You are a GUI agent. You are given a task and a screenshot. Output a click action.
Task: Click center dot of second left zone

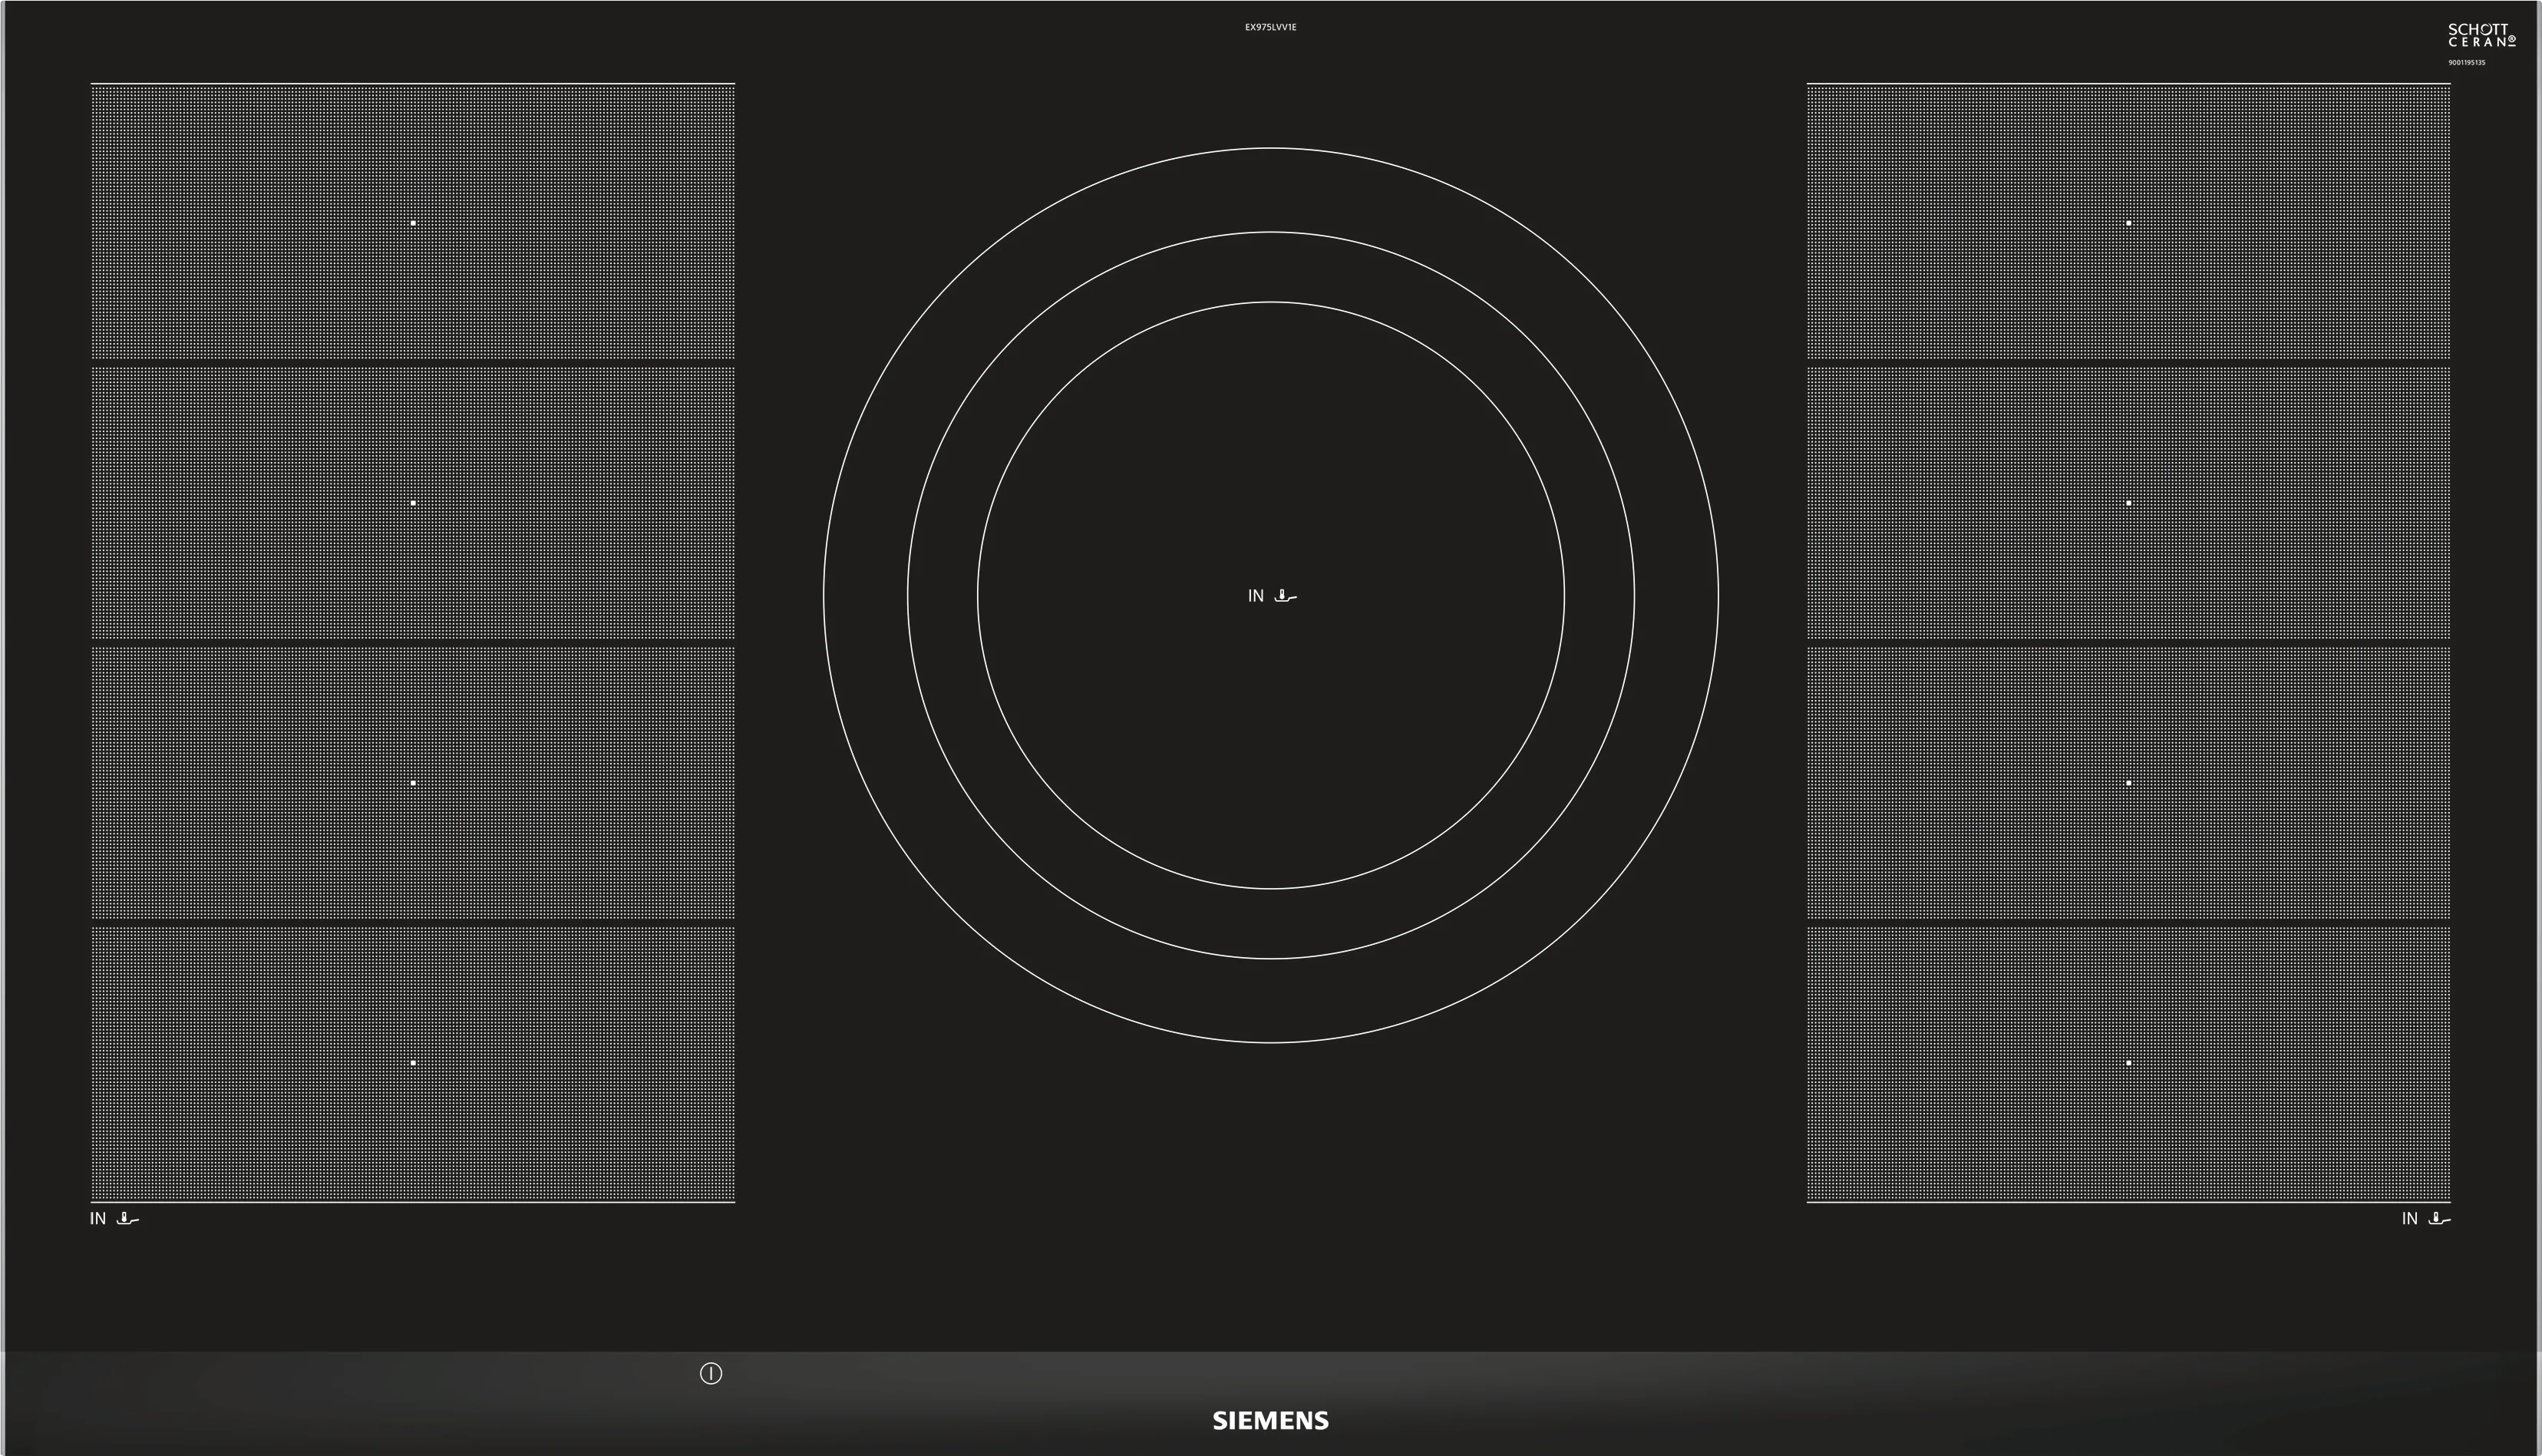click(x=413, y=503)
